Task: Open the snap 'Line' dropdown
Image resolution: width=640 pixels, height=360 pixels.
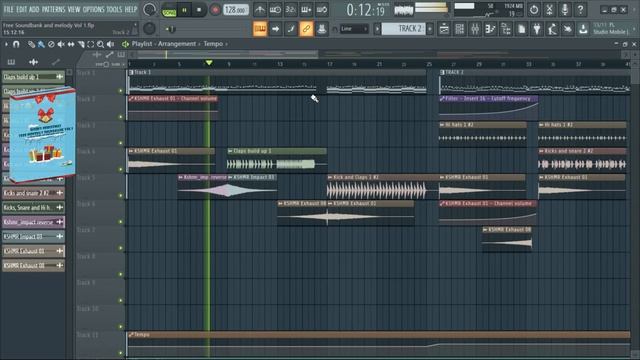Action: point(354,29)
